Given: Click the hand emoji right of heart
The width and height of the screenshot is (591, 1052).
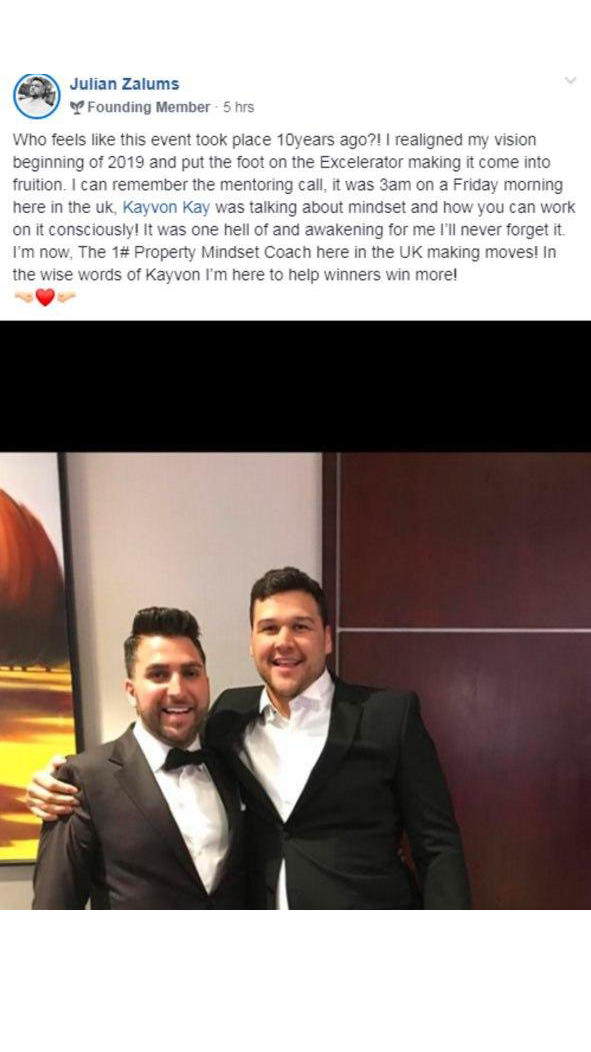Looking at the screenshot, I should tap(66, 297).
